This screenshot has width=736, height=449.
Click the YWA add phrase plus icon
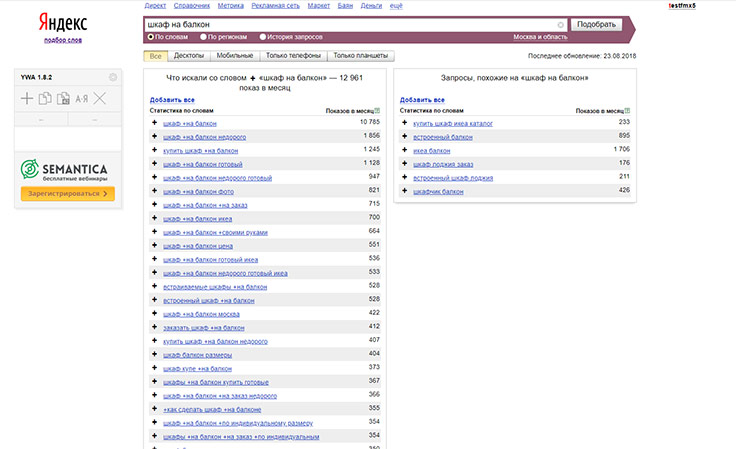[x=27, y=98]
